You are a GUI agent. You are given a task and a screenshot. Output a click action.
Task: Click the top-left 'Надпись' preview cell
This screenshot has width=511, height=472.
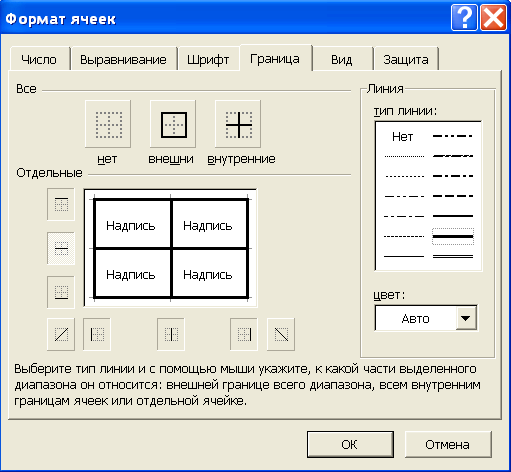(x=131, y=226)
